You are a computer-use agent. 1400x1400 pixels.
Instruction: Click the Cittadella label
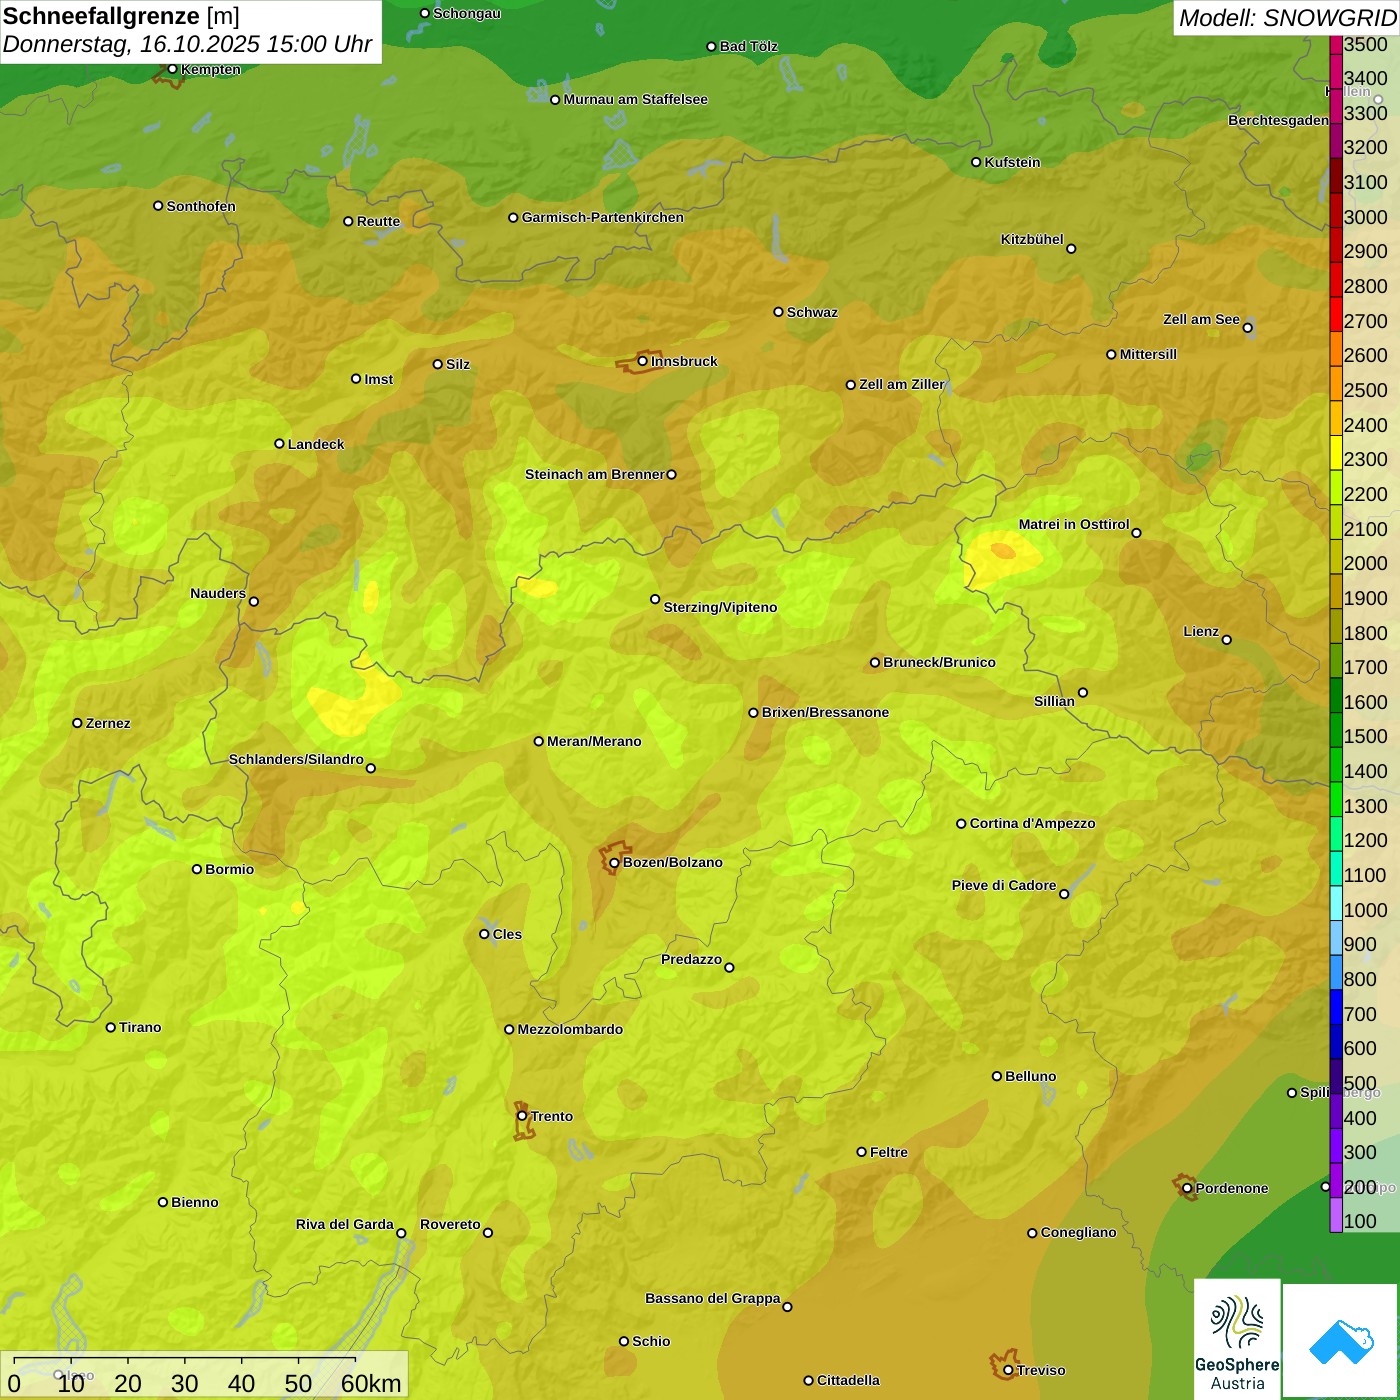[848, 1380]
